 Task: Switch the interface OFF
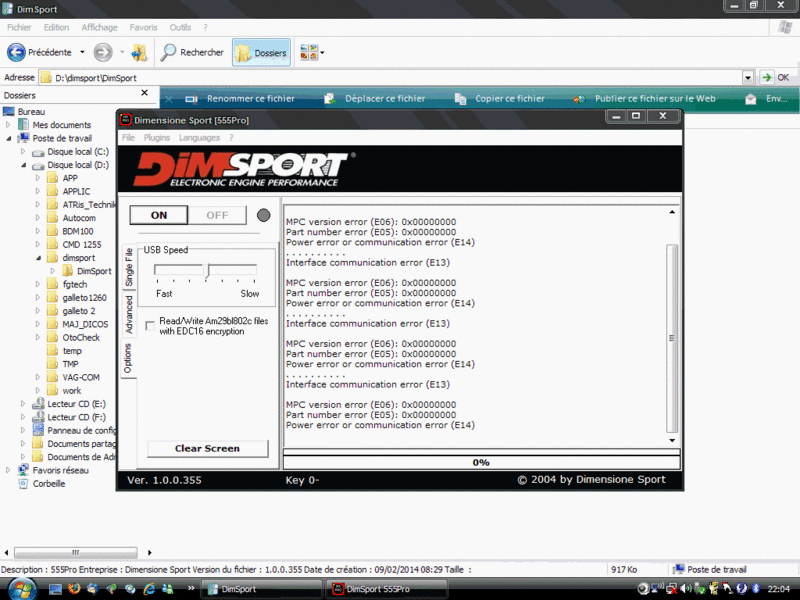pos(217,215)
